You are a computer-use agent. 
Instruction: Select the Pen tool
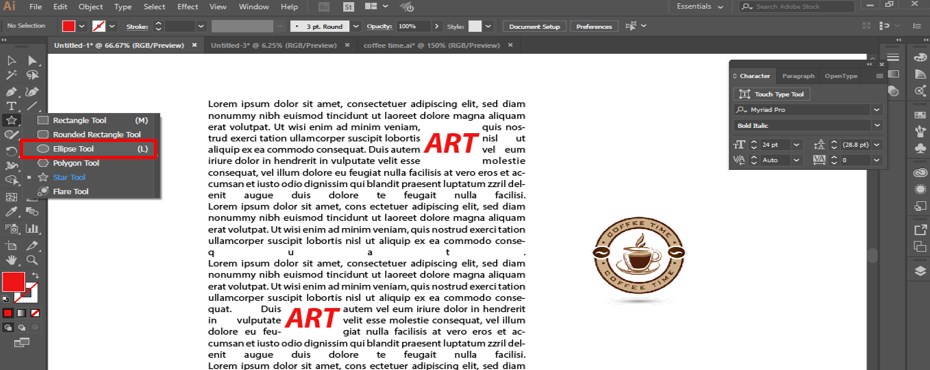11,91
